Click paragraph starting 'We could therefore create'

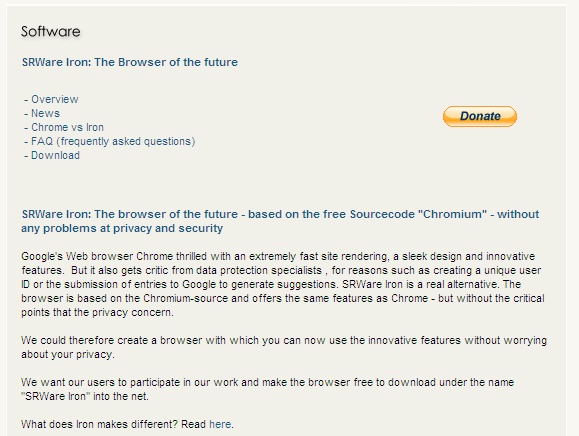point(284,347)
